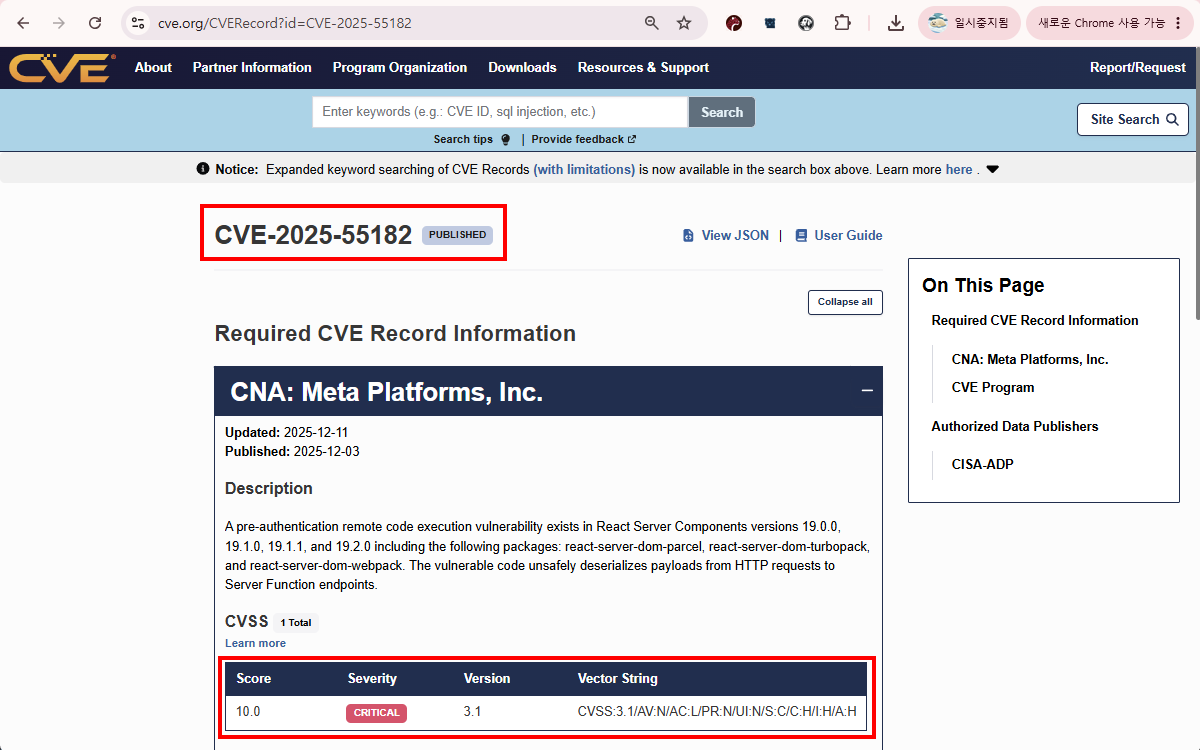Image resolution: width=1200 pixels, height=750 pixels.
Task: Expand the notice with the down arrow
Action: (992, 170)
